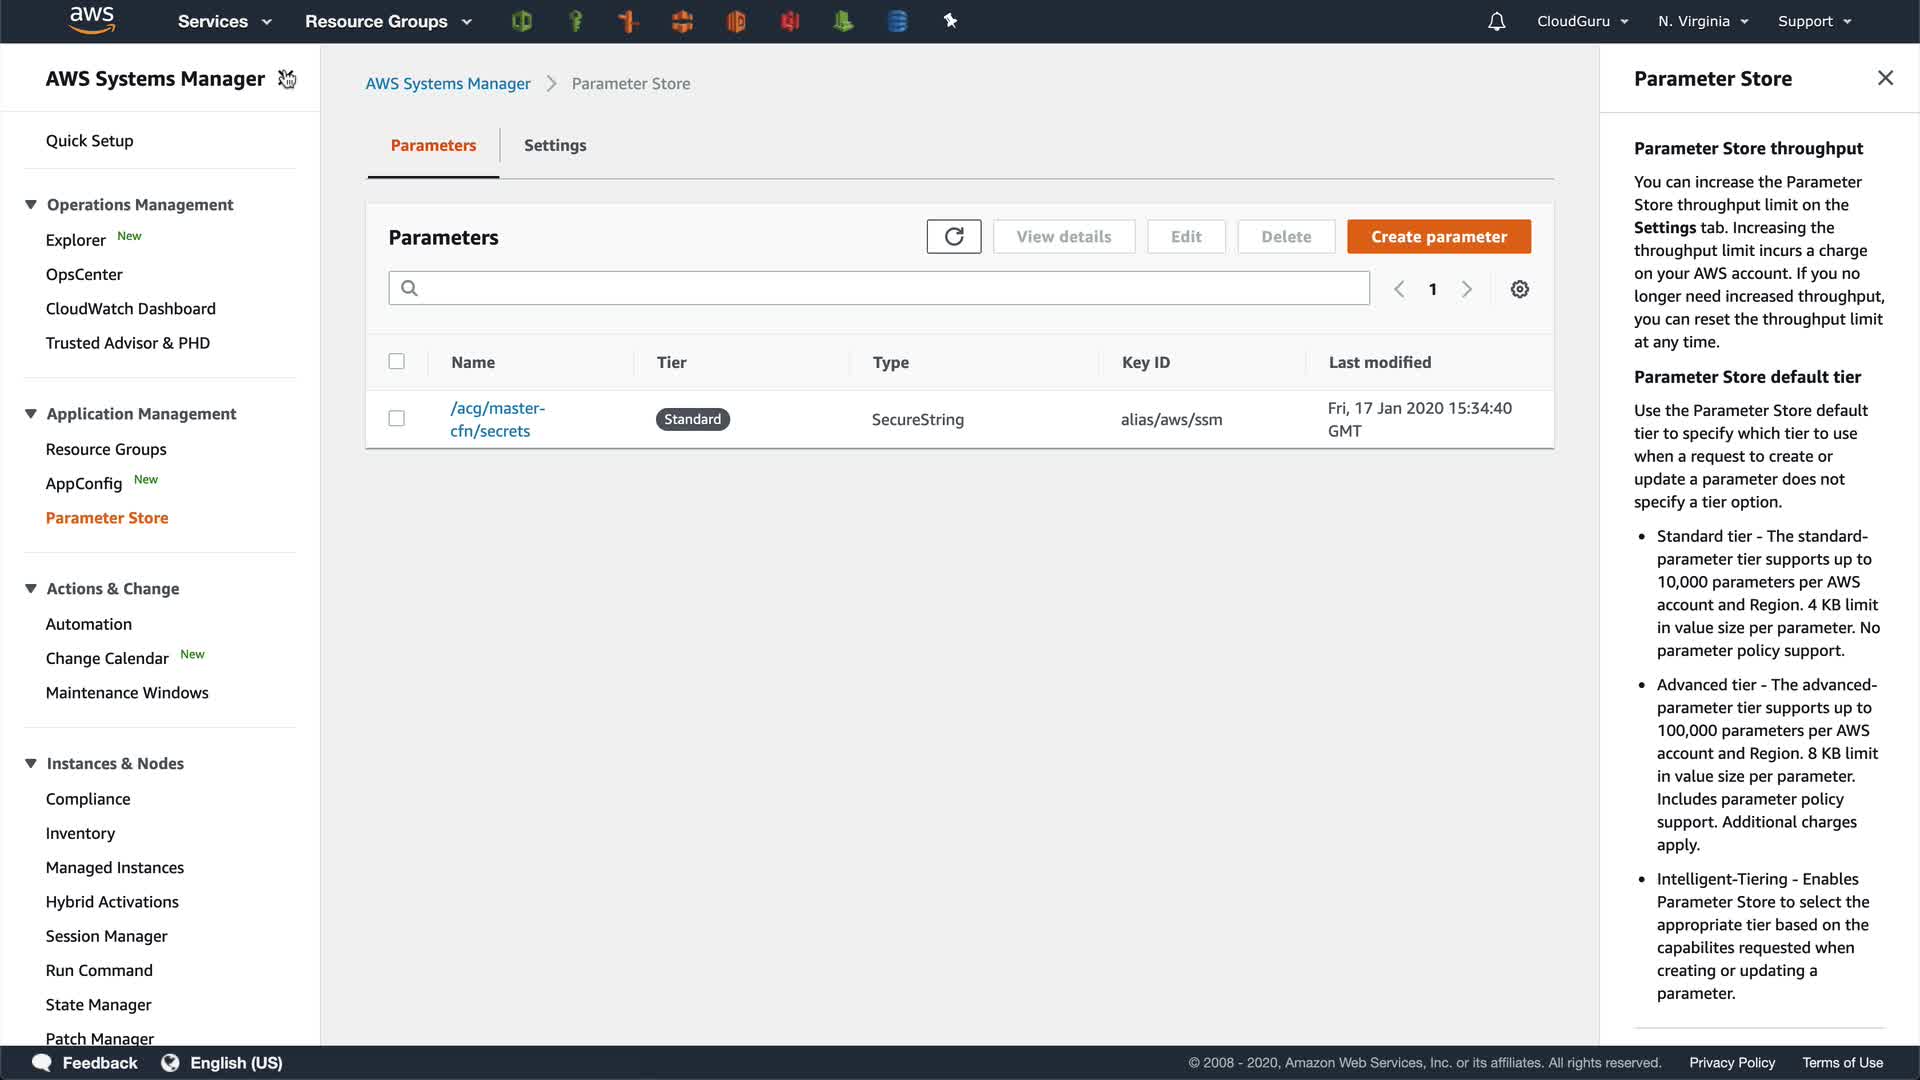Open Session Manager in sidebar
The height and width of the screenshot is (1080, 1920).
[106, 936]
